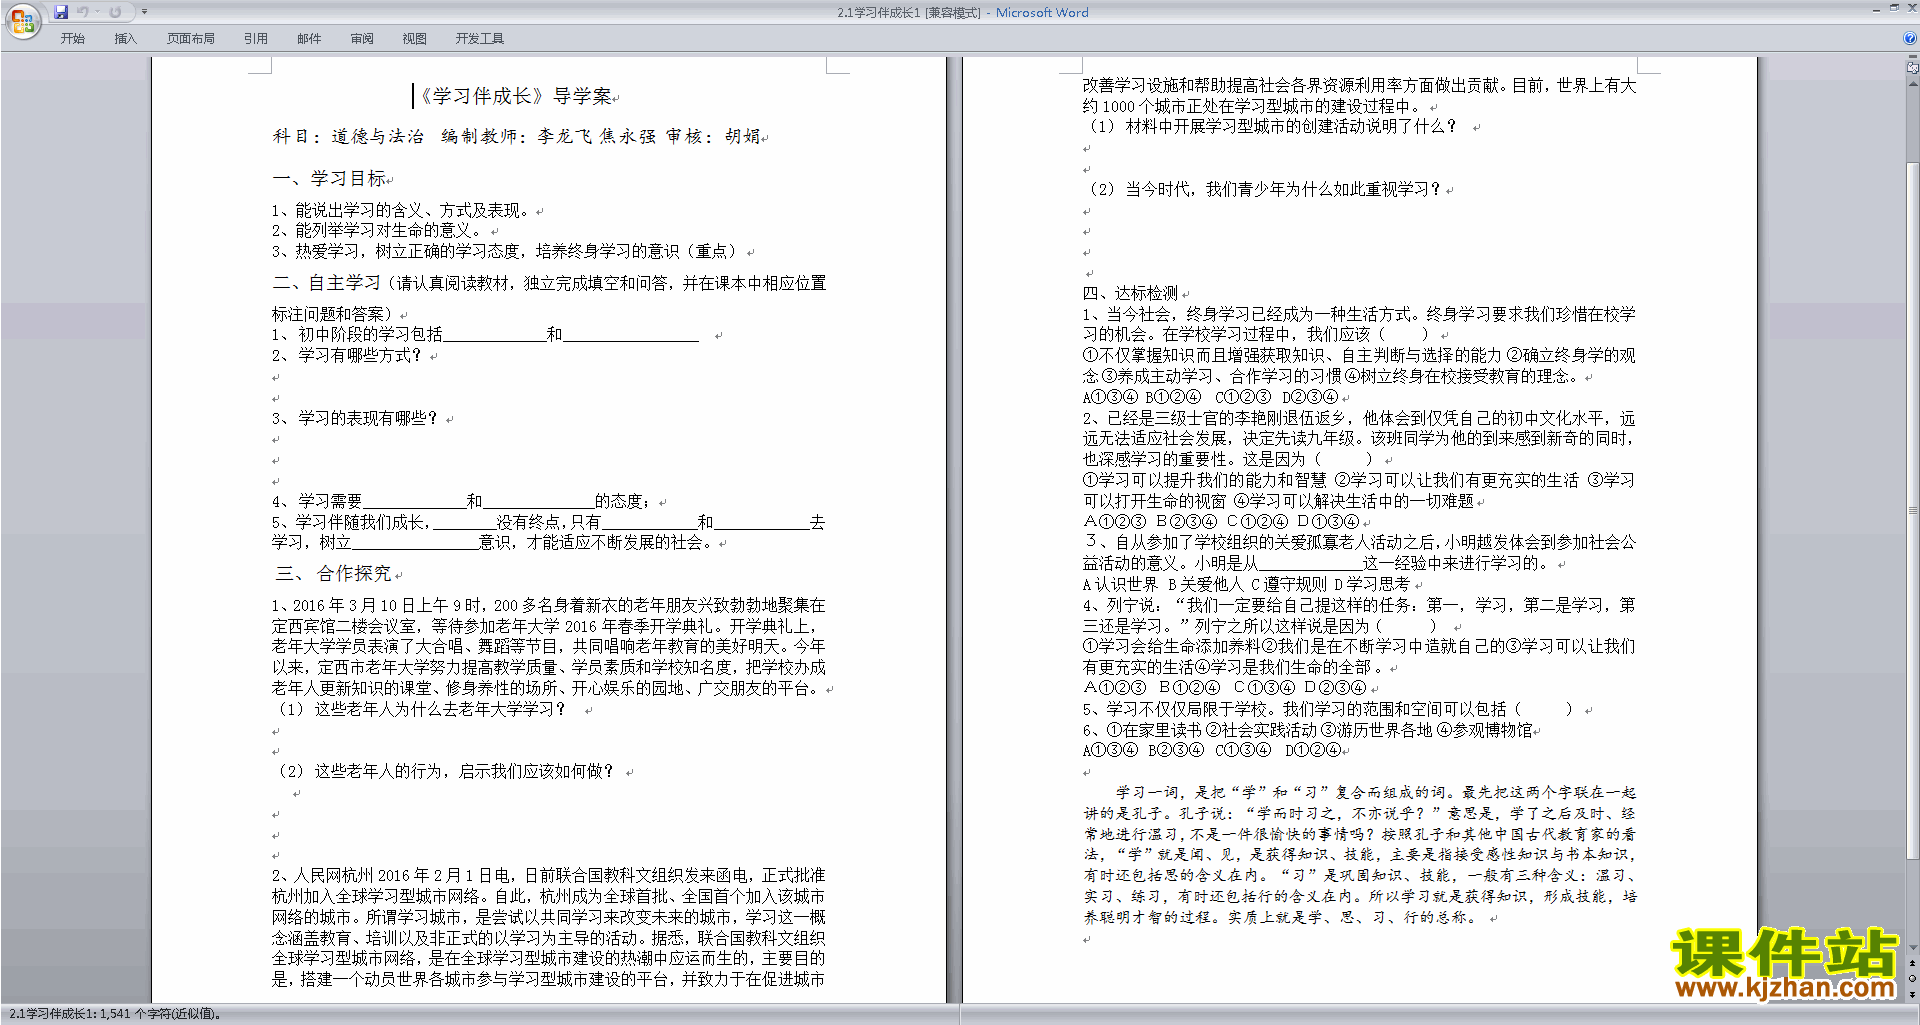Click the first blank after 初中阶段的学习包括
This screenshot has width=1920, height=1025.
pyautogui.click(x=494, y=335)
